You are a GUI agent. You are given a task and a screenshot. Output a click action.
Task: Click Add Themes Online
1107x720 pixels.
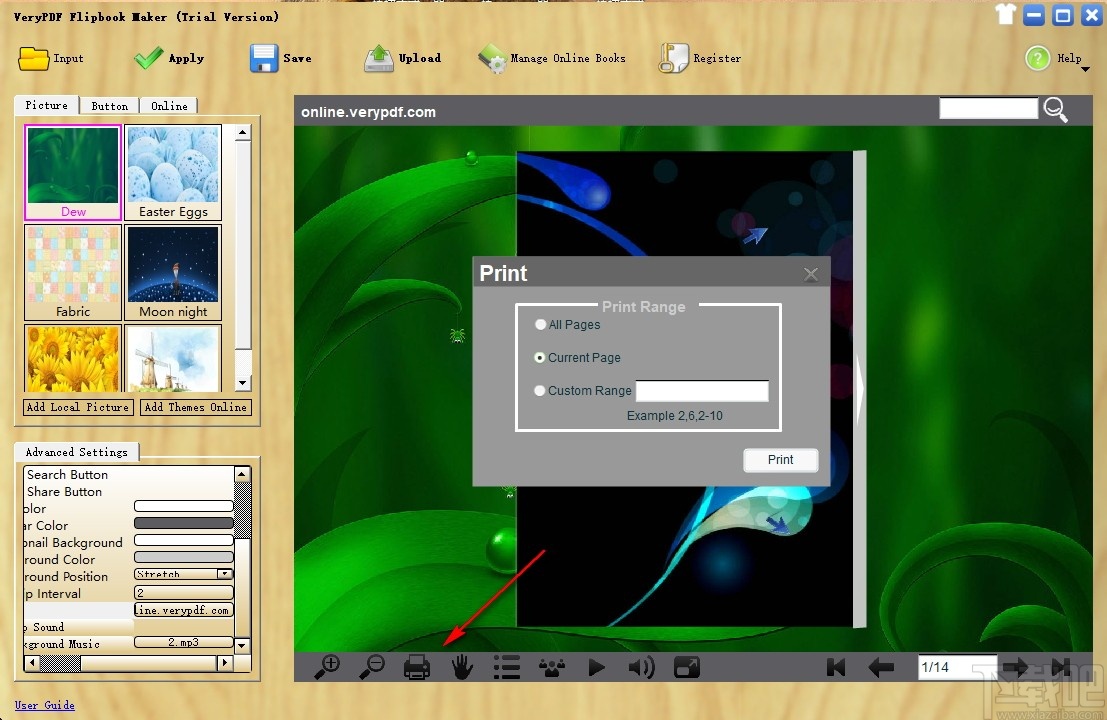point(195,407)
